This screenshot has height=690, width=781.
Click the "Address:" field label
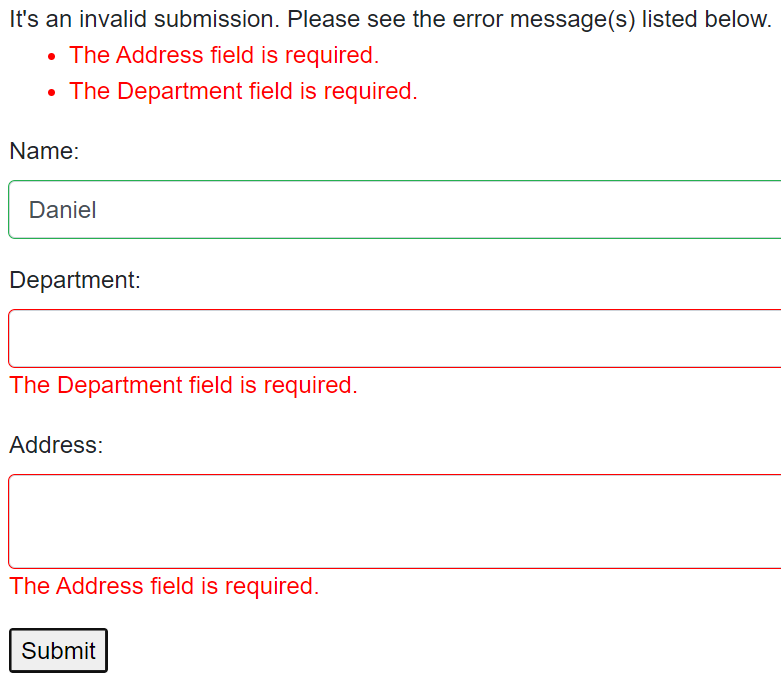point(56,444)
